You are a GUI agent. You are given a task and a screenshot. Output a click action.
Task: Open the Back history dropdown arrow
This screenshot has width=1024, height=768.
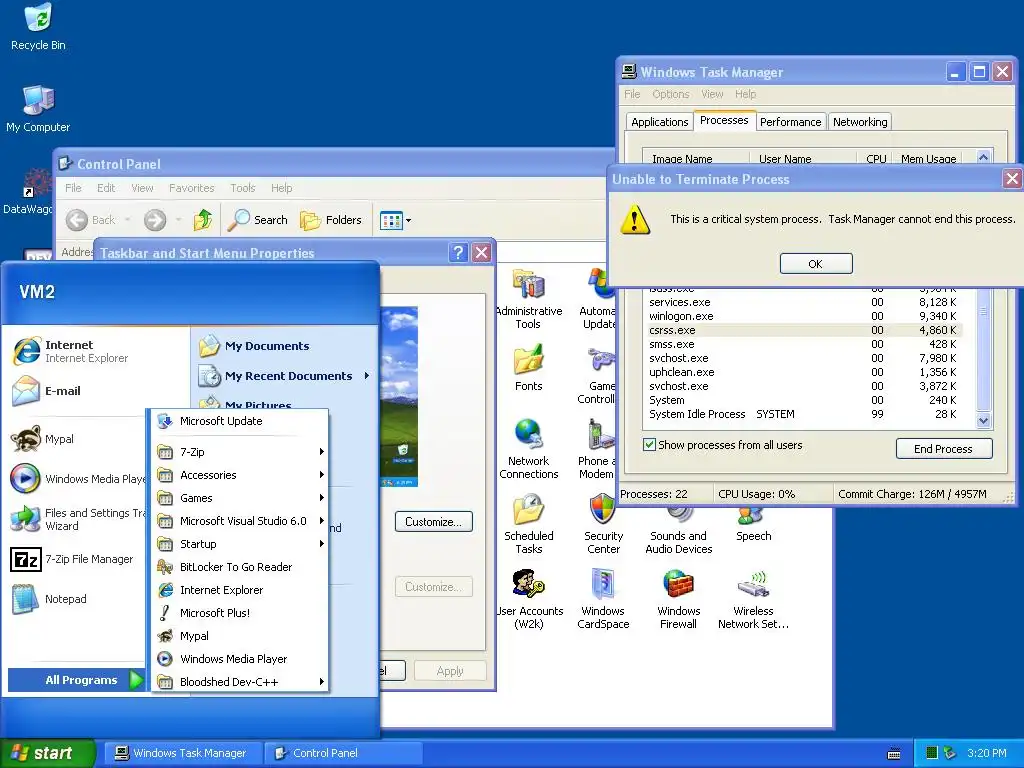(x=127, y=220)
